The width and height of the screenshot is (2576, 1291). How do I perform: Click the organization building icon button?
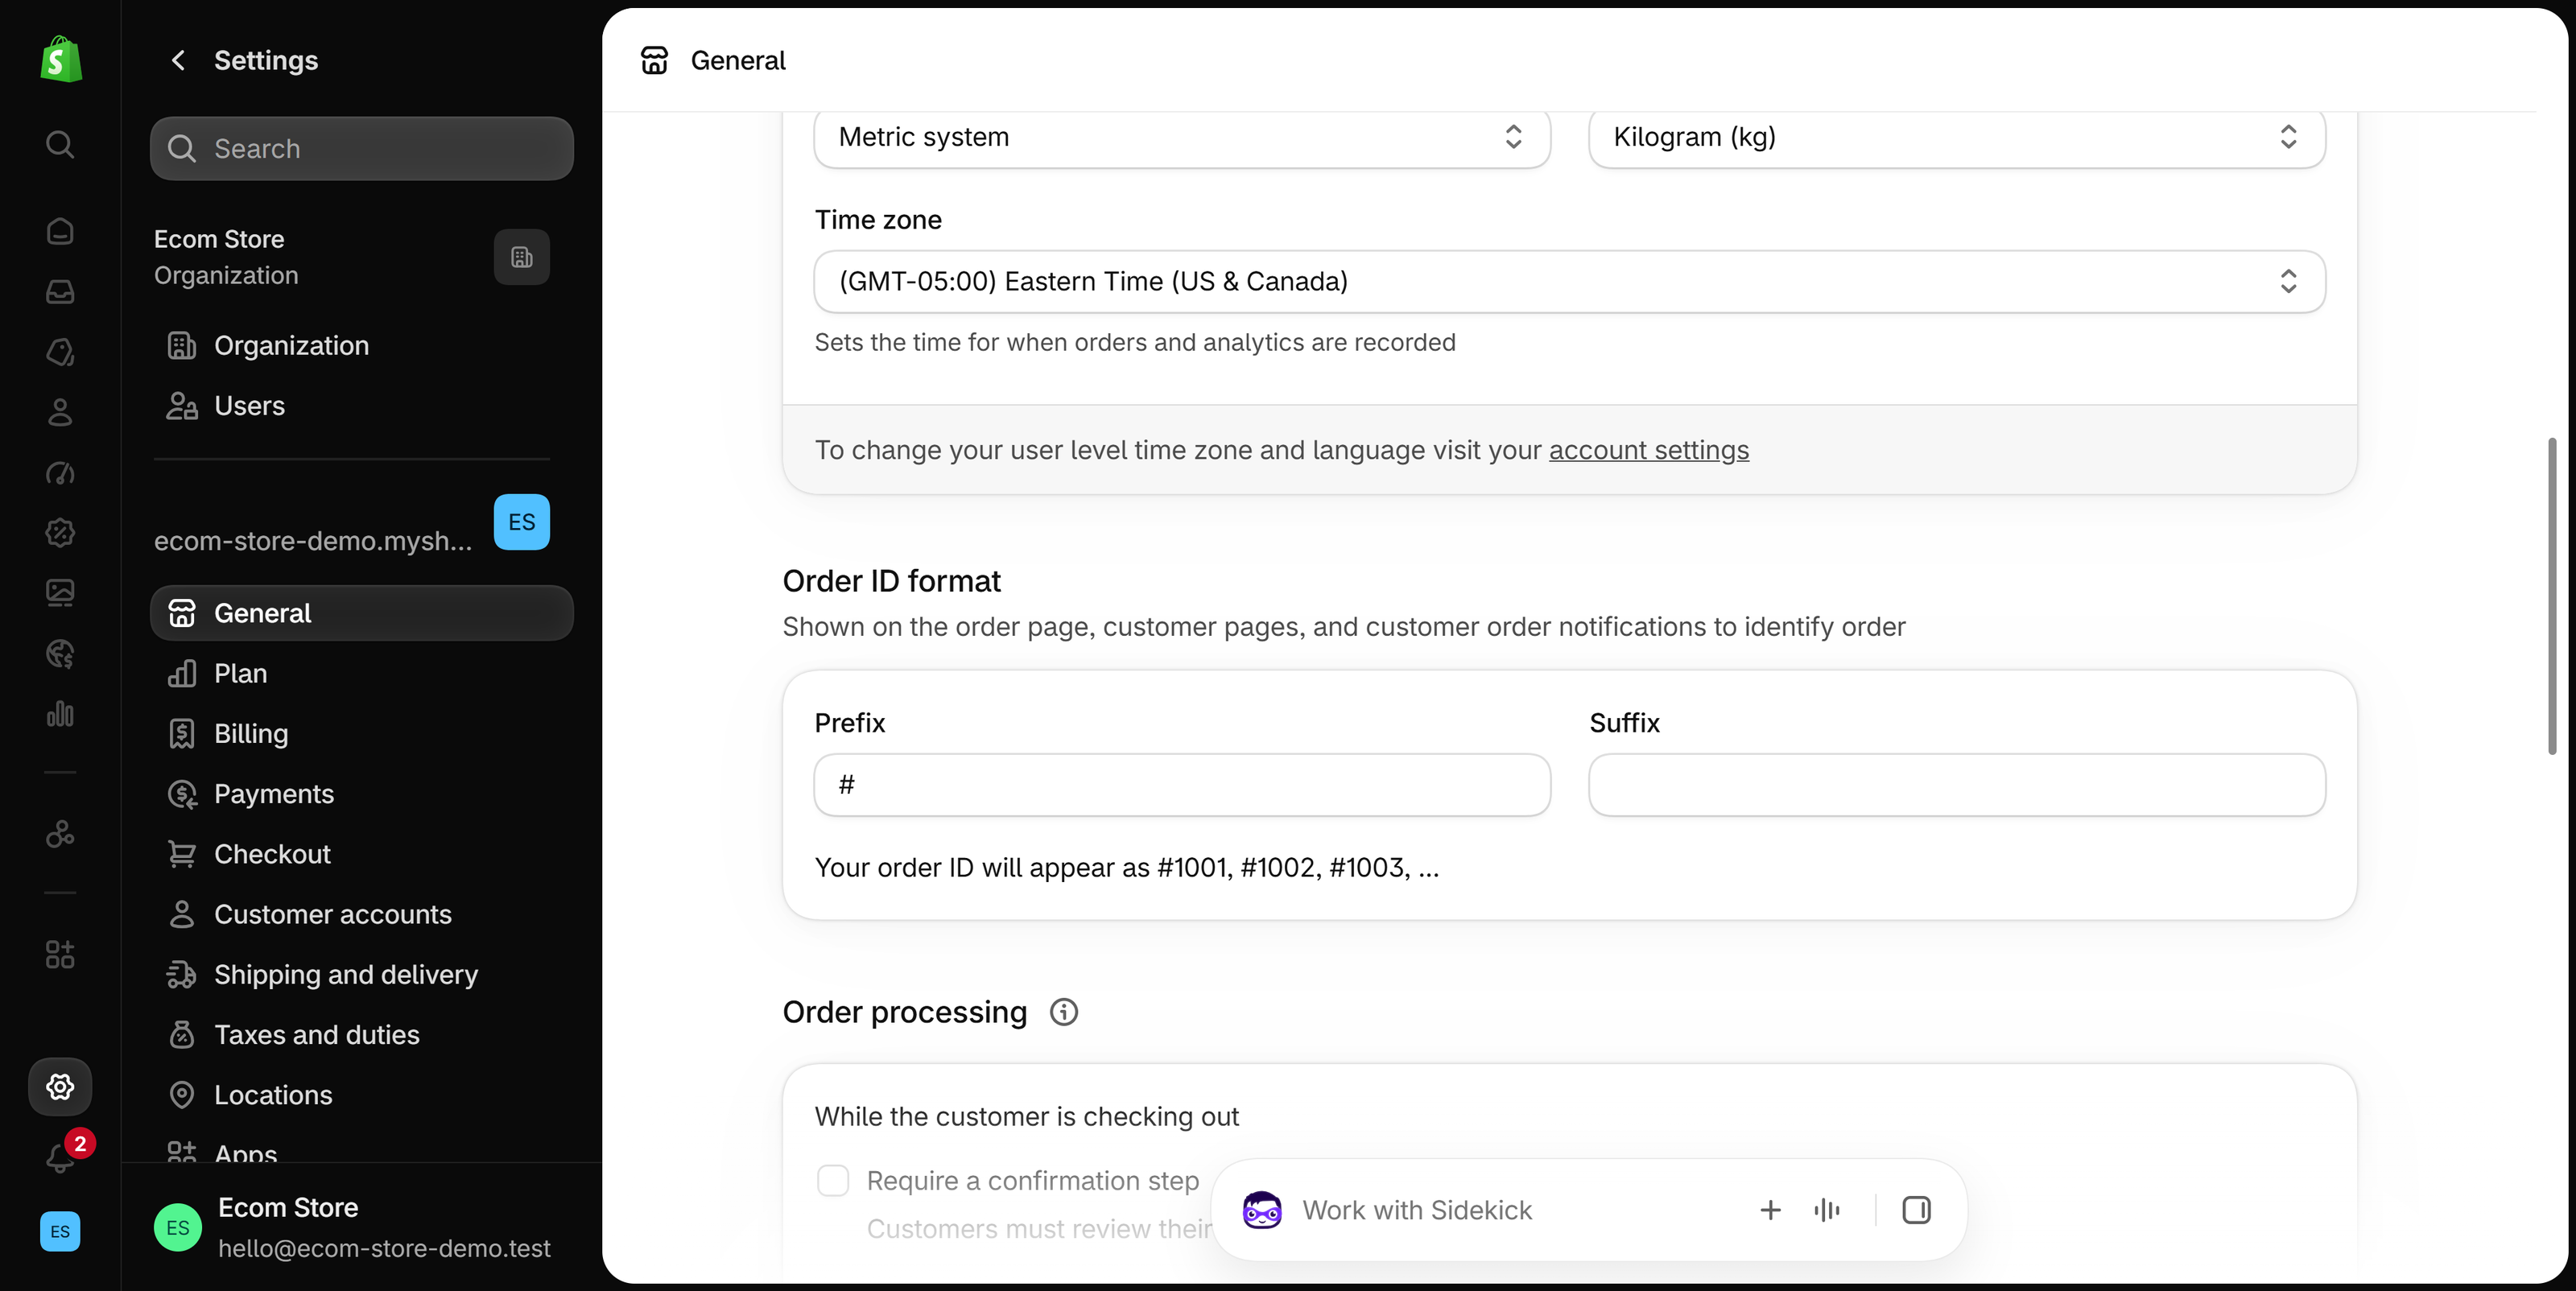522,257
